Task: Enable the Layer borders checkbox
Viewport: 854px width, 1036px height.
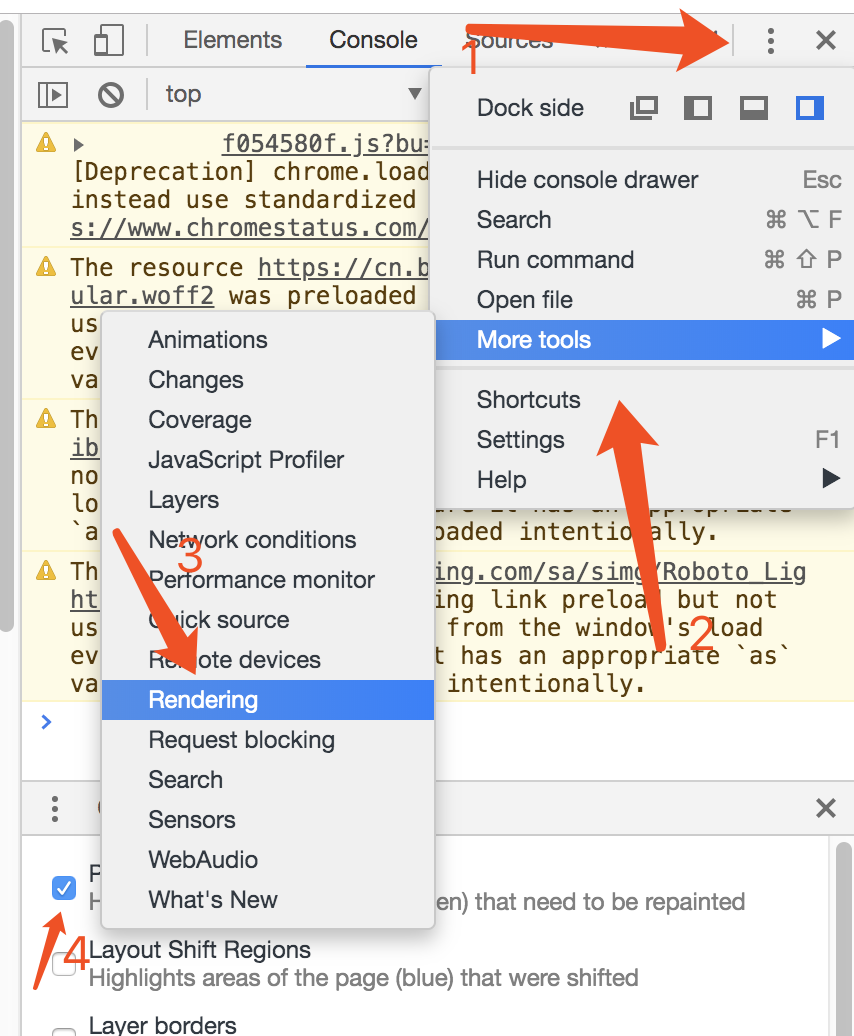Action: [64, 1032]
